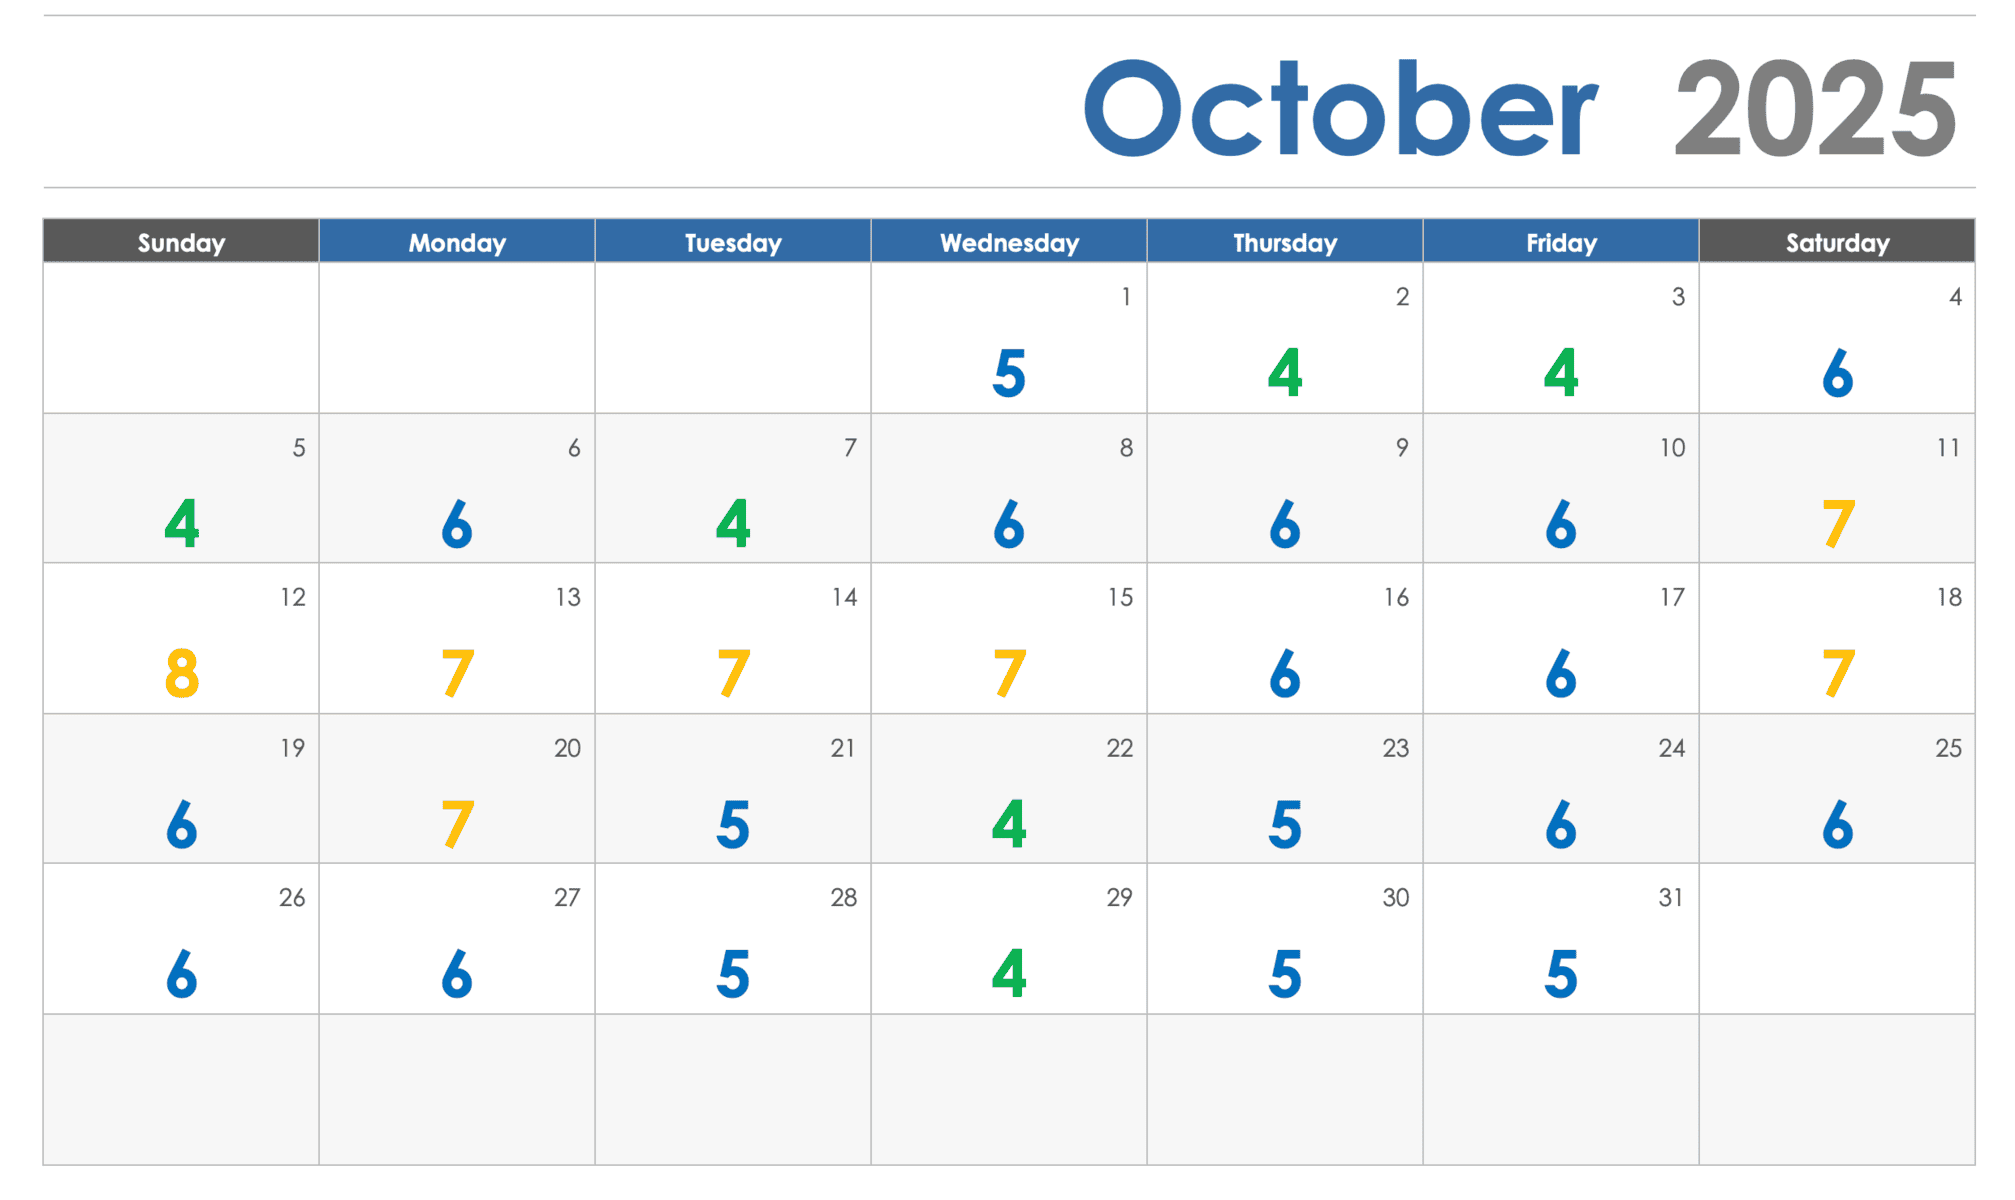Open the October 25 date cell
This screenshot has width=2015, height=1200.
(1837, 789)
